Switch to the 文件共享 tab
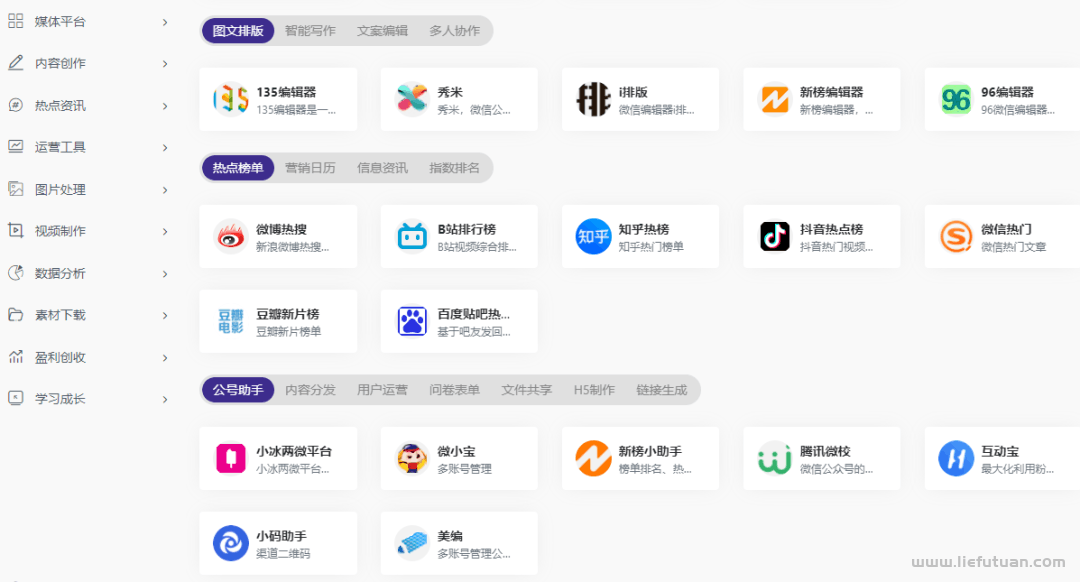This screenshot has width=1080, height=582. (526, 389)
